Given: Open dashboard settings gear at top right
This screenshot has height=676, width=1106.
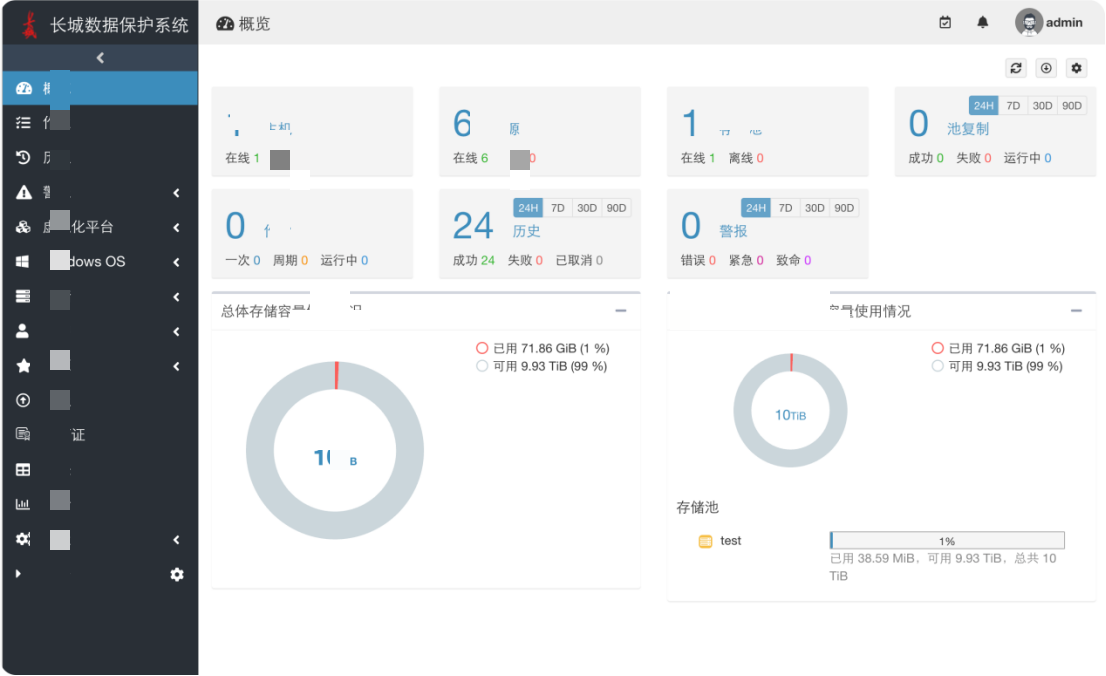Looking at the screenshot, I should click(x=1076, y=68).
